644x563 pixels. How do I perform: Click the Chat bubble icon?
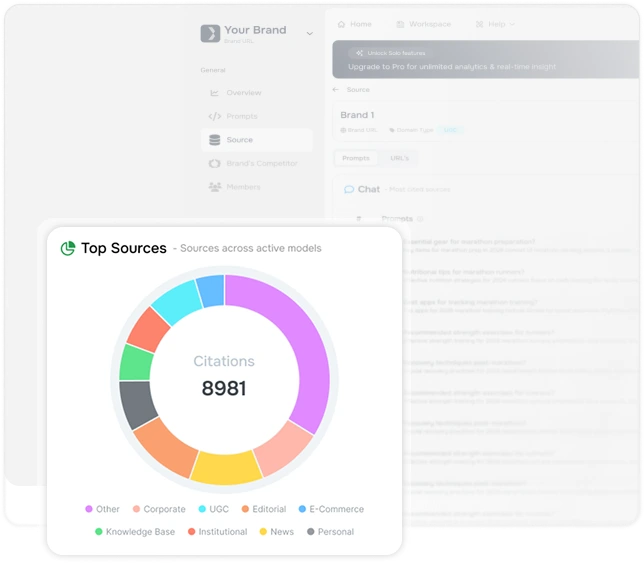point(349,189)
